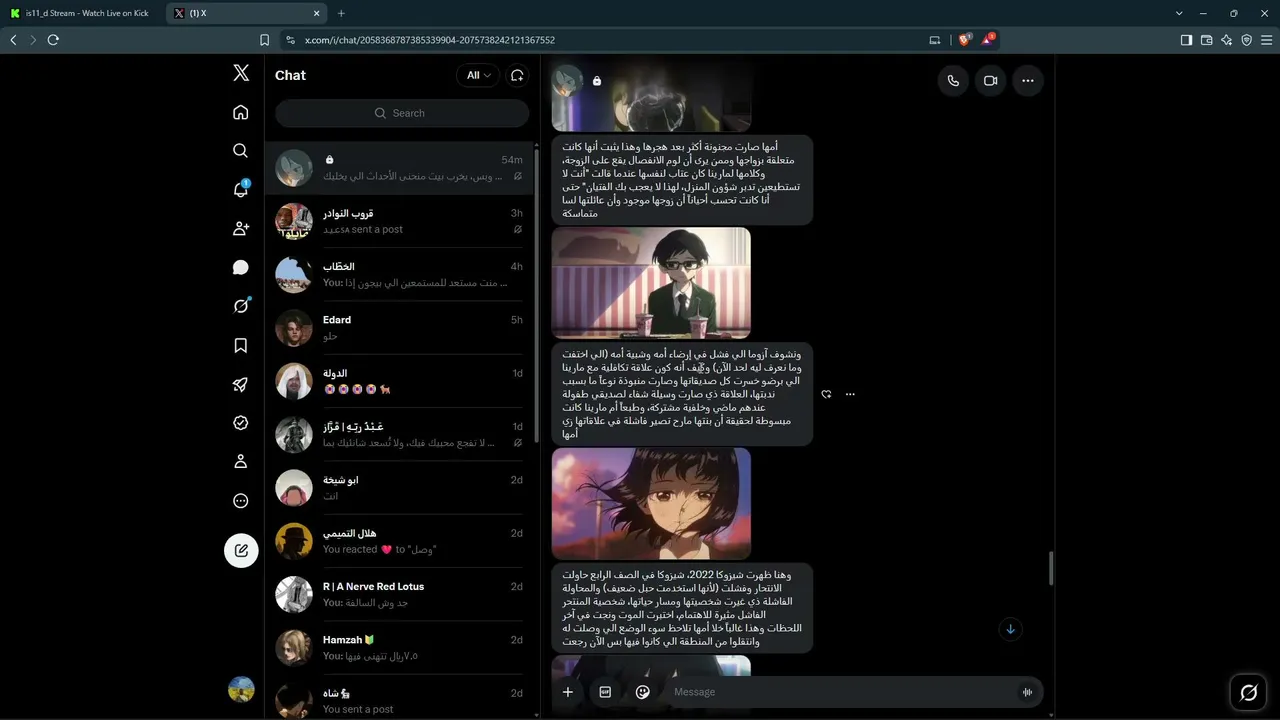This screenshot has width=1280, height=720.
Task: Reload the current page
Action: [53, 40]
